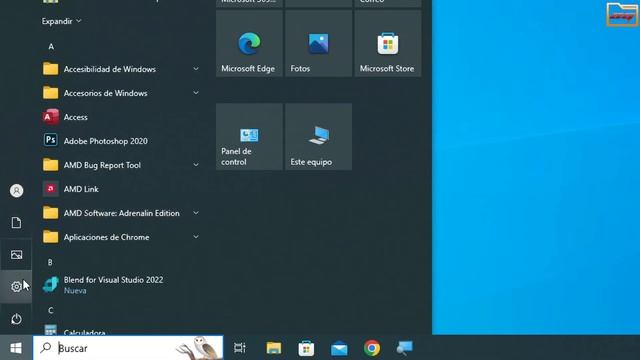Launch Adobe Photoshop 2020
Image resolution: width=640 pixels, height=360 pixels.
[121, 141]
